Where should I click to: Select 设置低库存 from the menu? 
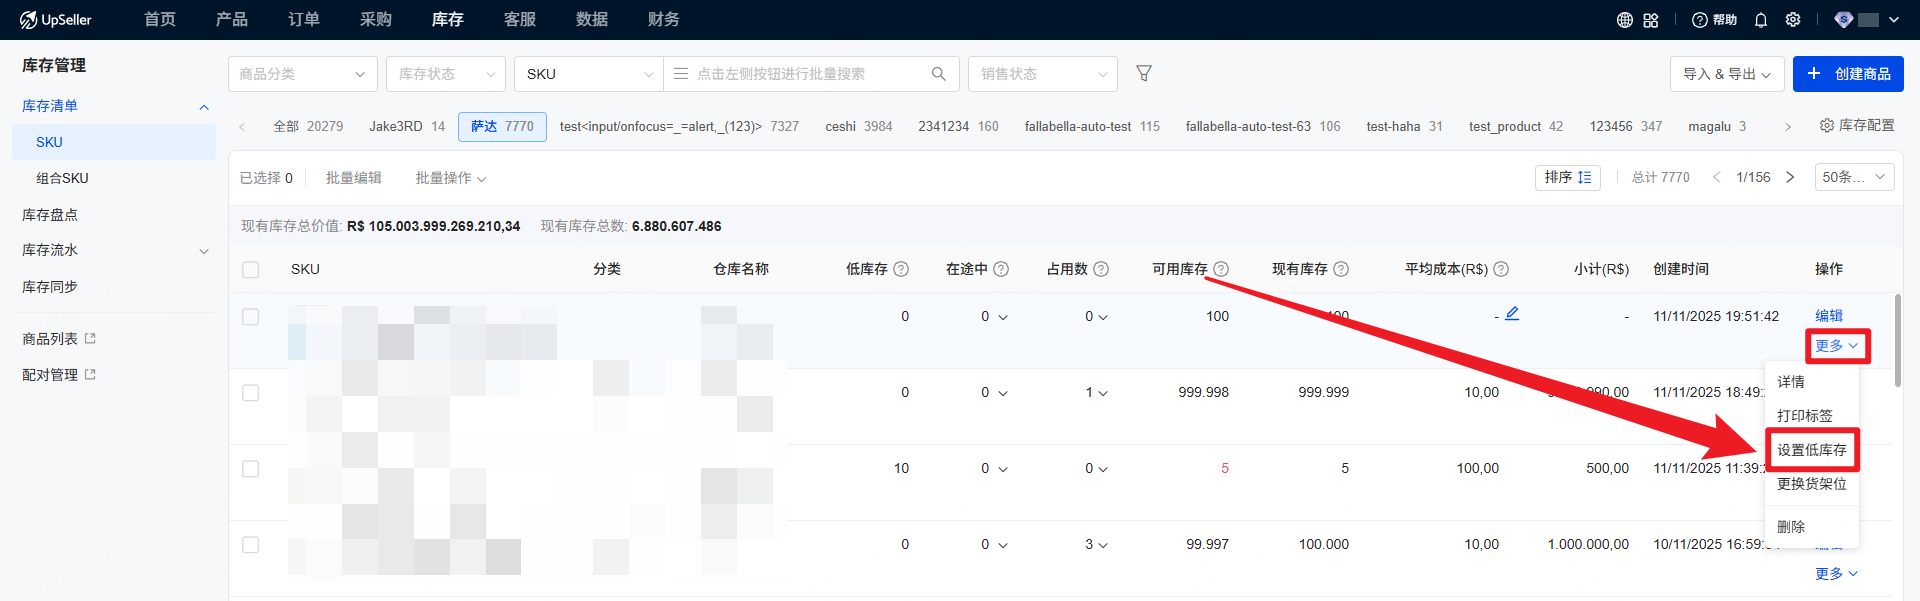1811,450
